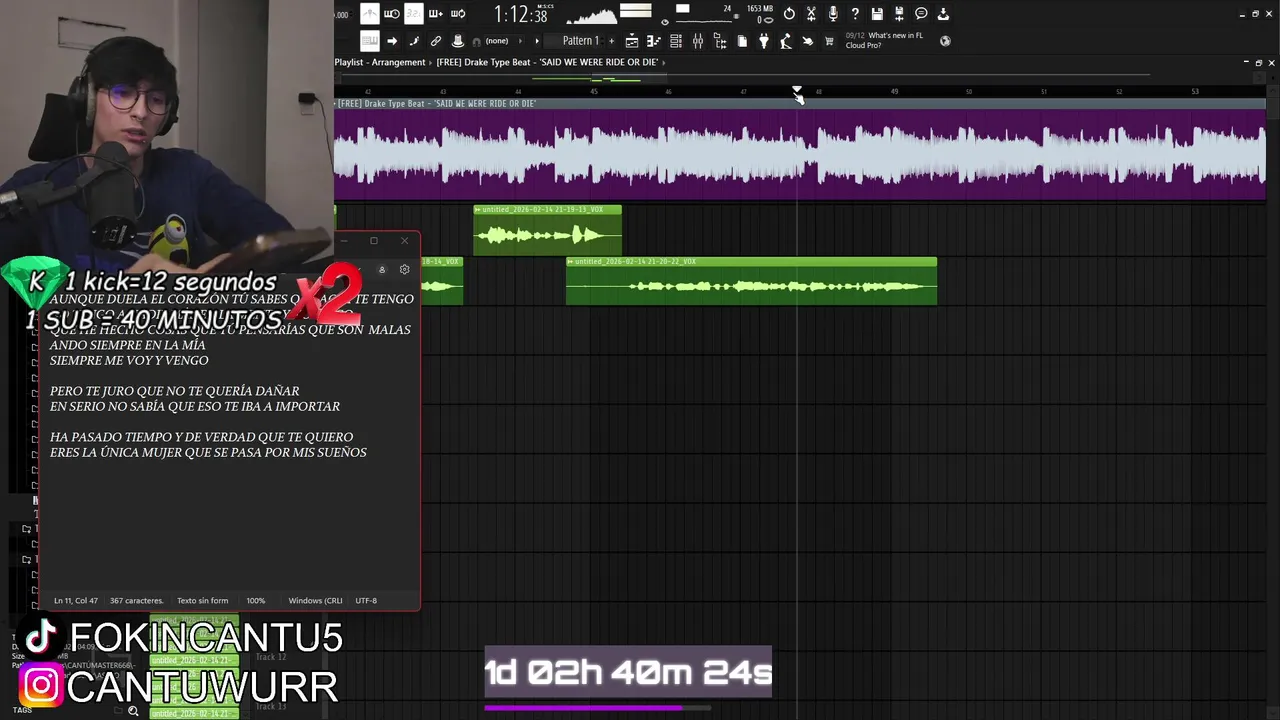Open the audio editor scissors icon
This screenshot has width=1280, height=720.
tap(811, 14)
